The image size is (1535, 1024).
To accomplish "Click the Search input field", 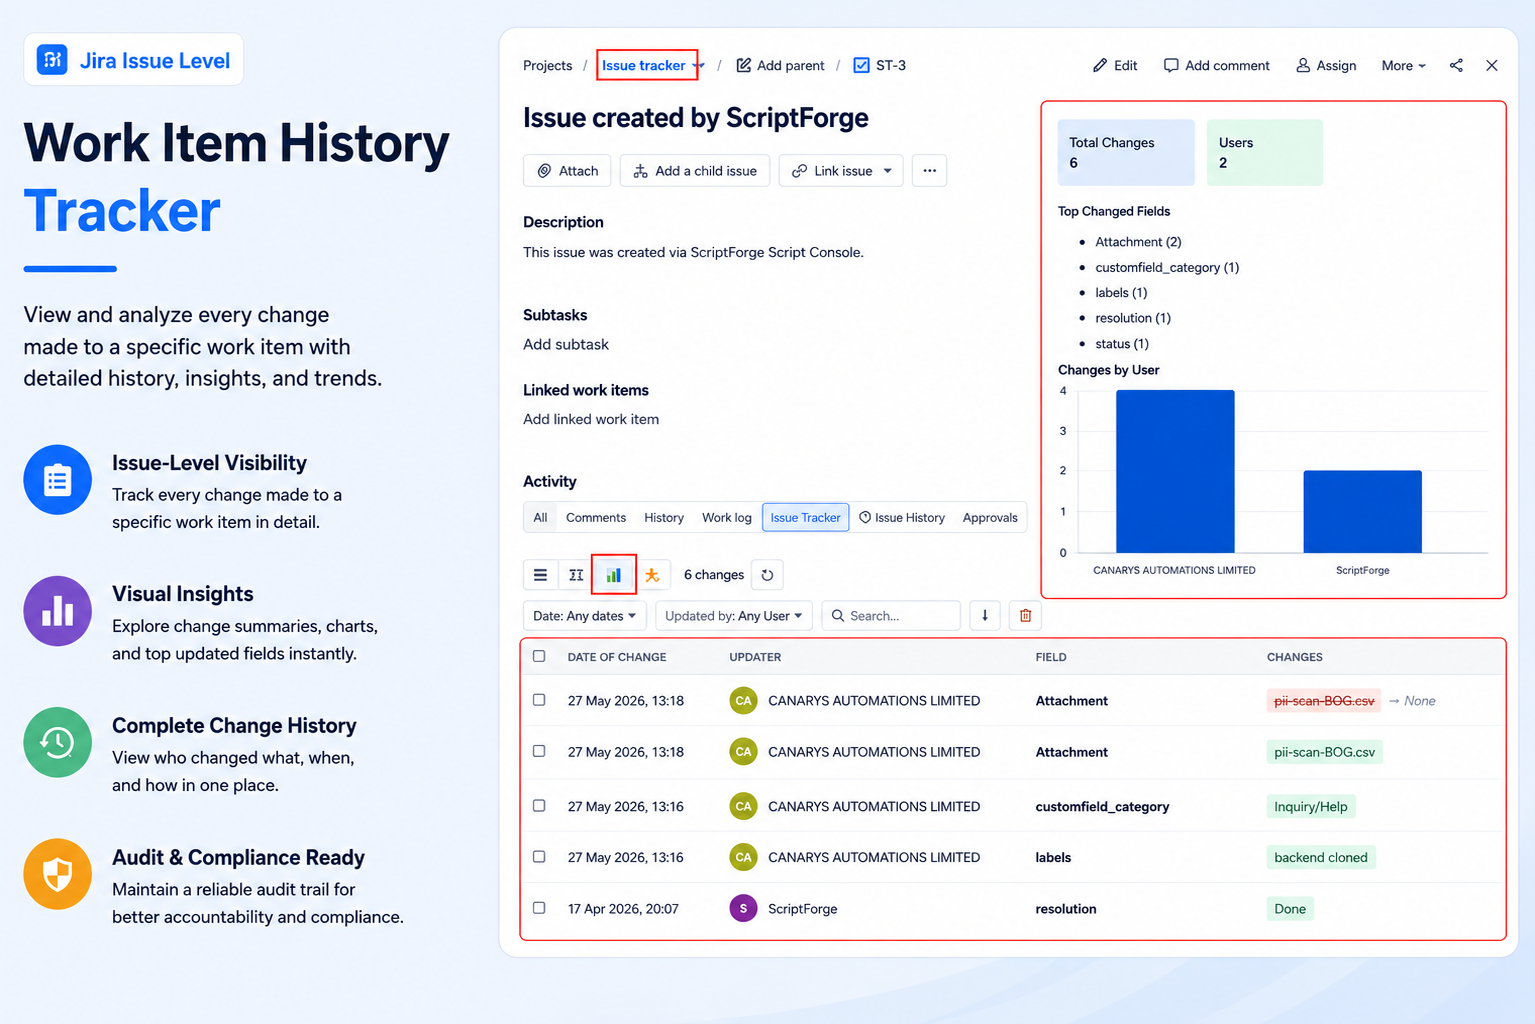I will (891, 616).
